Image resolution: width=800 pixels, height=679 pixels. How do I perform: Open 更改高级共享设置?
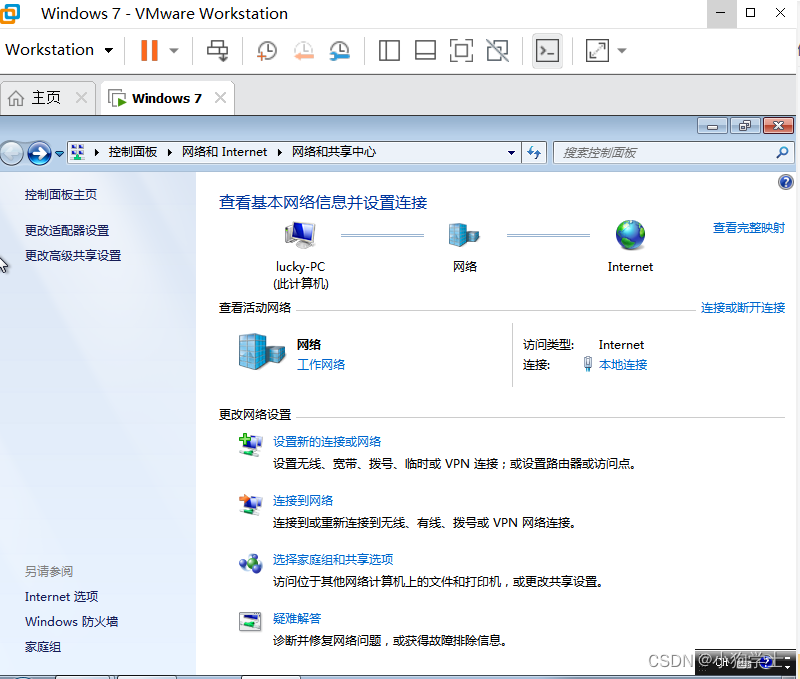(x=73, y=256)
